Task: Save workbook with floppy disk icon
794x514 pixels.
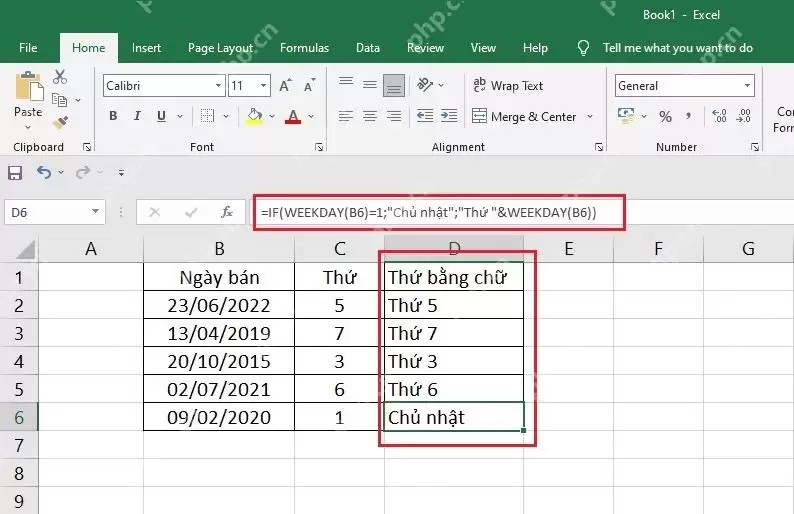Action: coord(15,173)
